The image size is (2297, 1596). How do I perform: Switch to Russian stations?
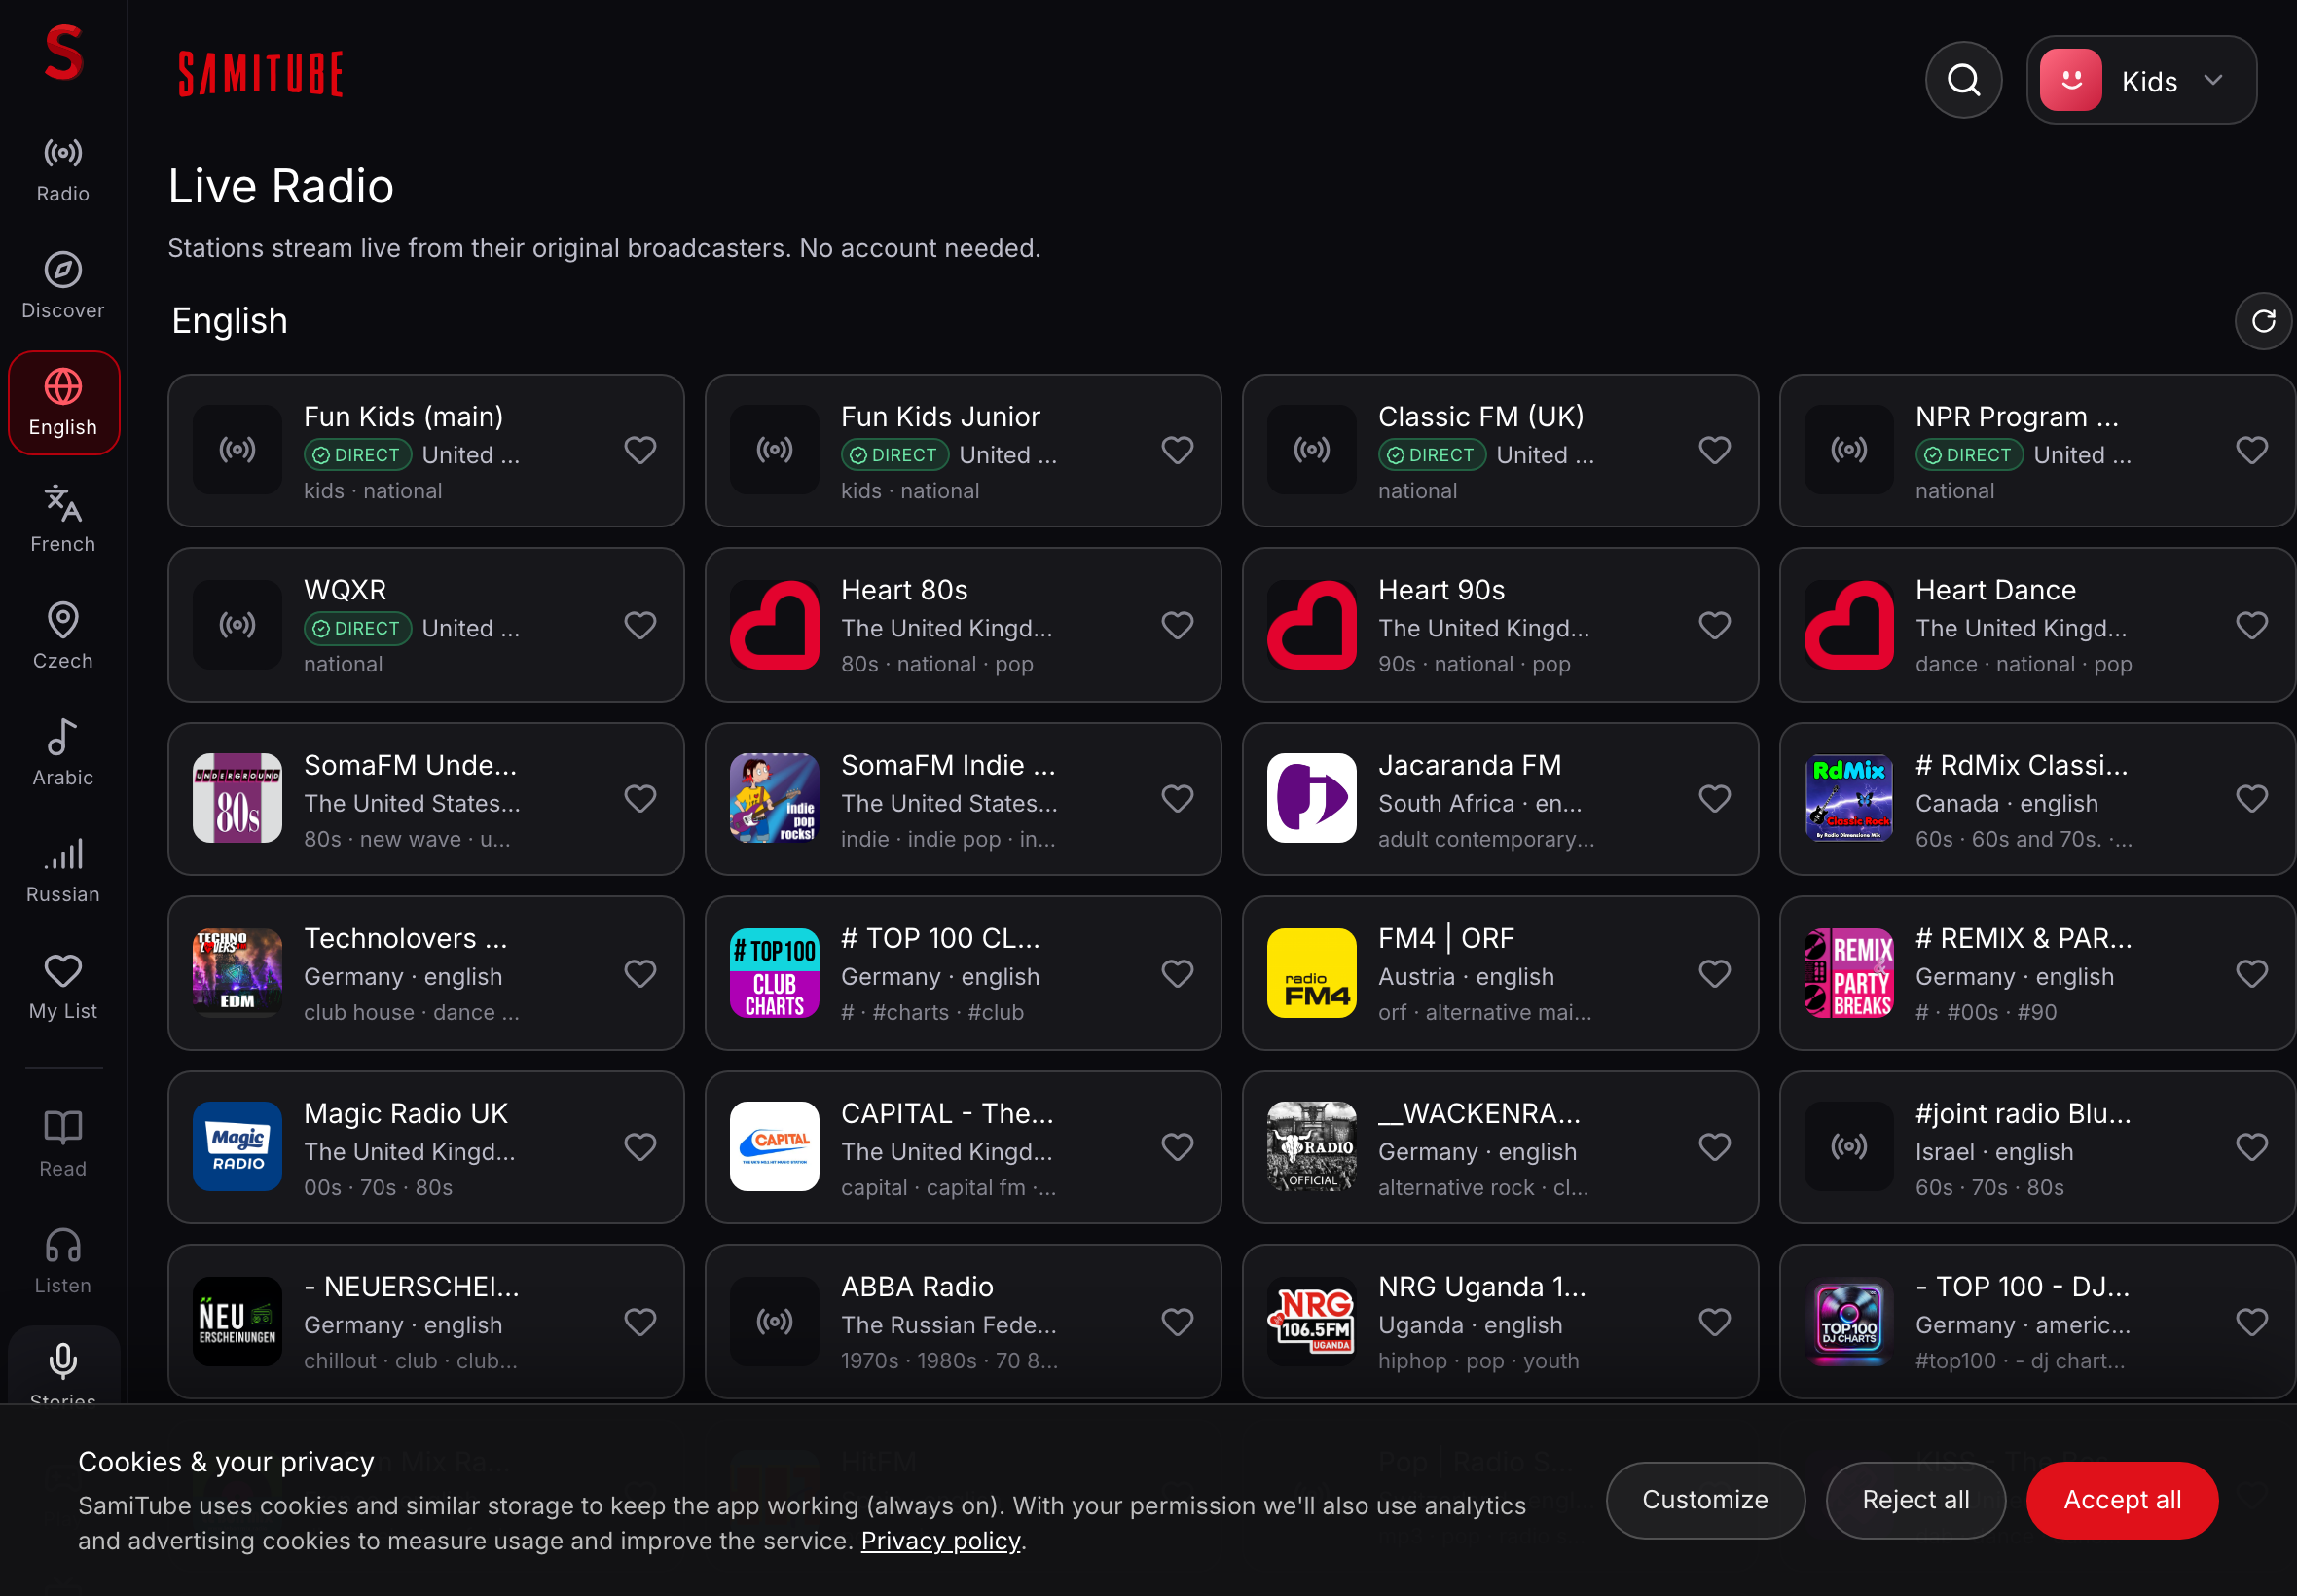[x=63, y=871]
